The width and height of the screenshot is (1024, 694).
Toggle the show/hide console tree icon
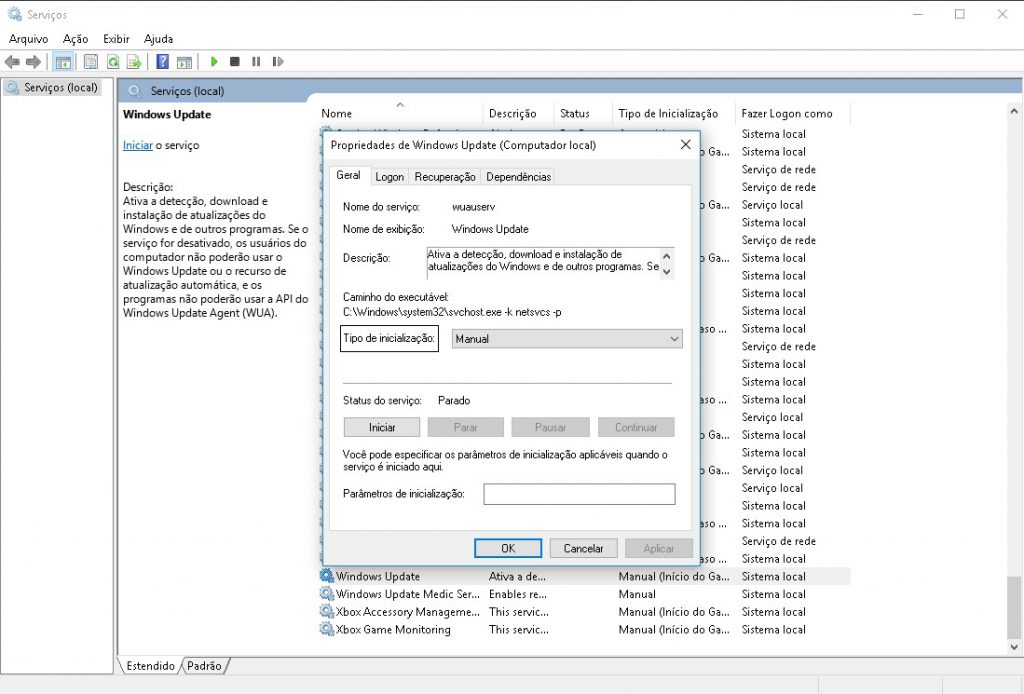click(63, 62)
